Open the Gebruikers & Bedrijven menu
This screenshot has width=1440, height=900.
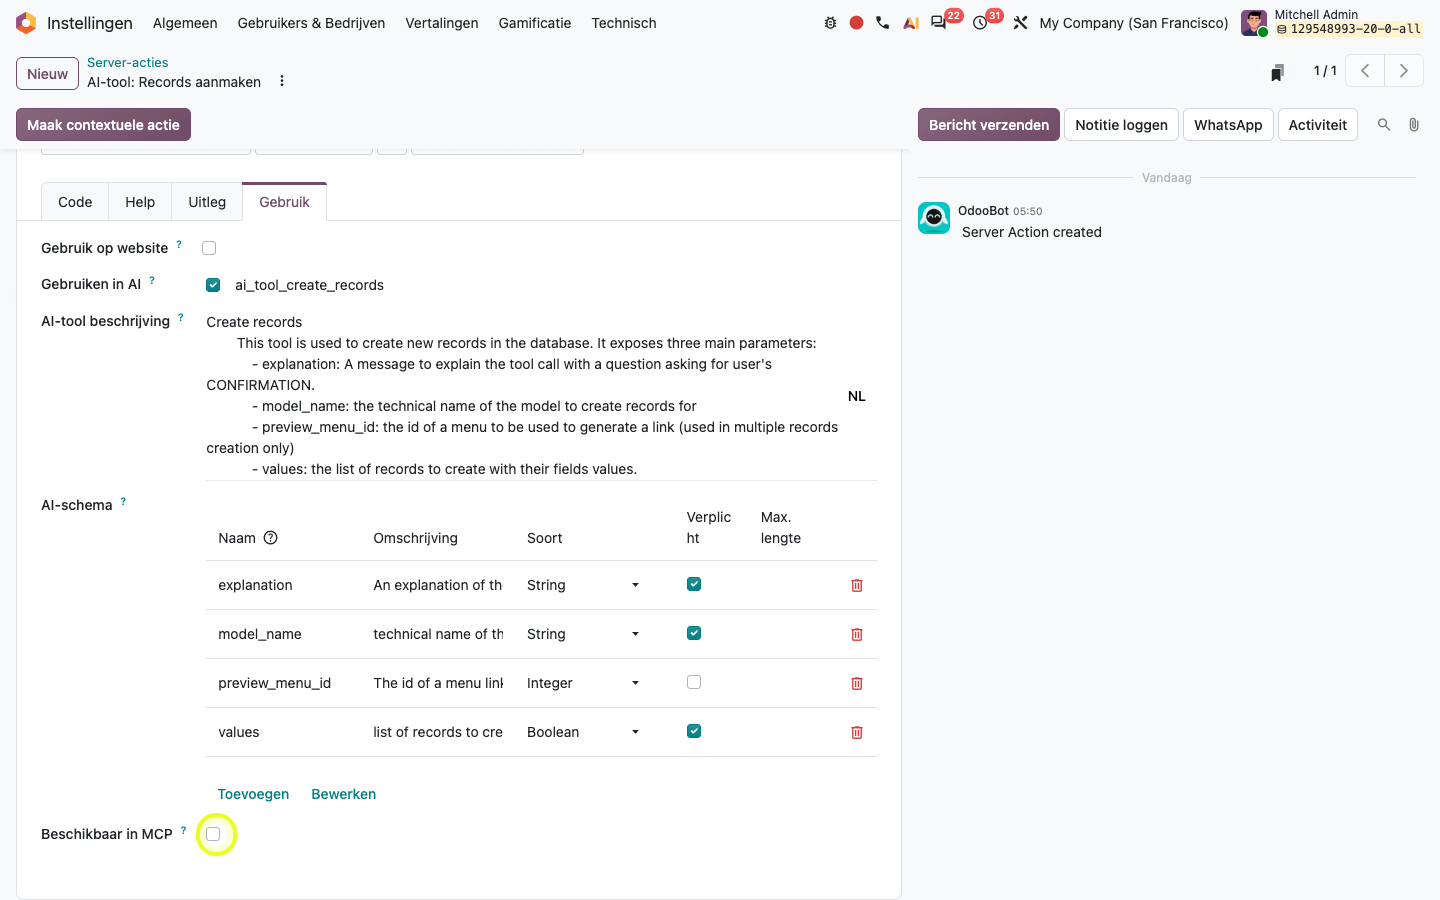(311, 23)
